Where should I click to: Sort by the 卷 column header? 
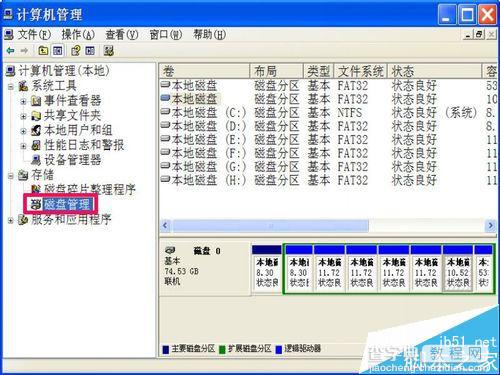point(205,71)
